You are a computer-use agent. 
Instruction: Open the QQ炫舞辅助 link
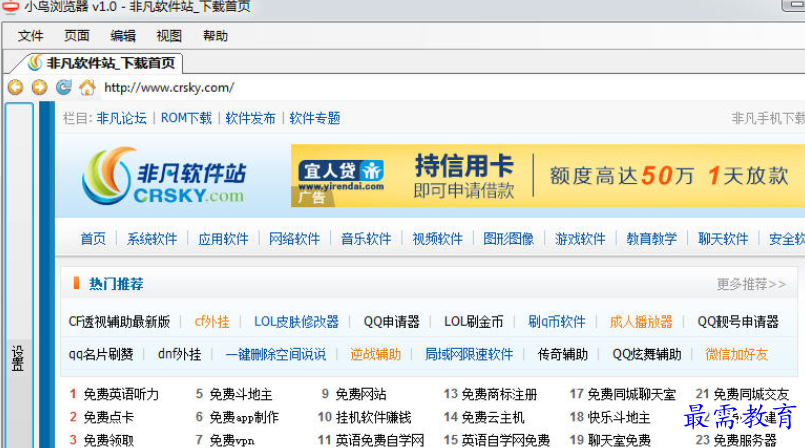click(x=647, y=354)
